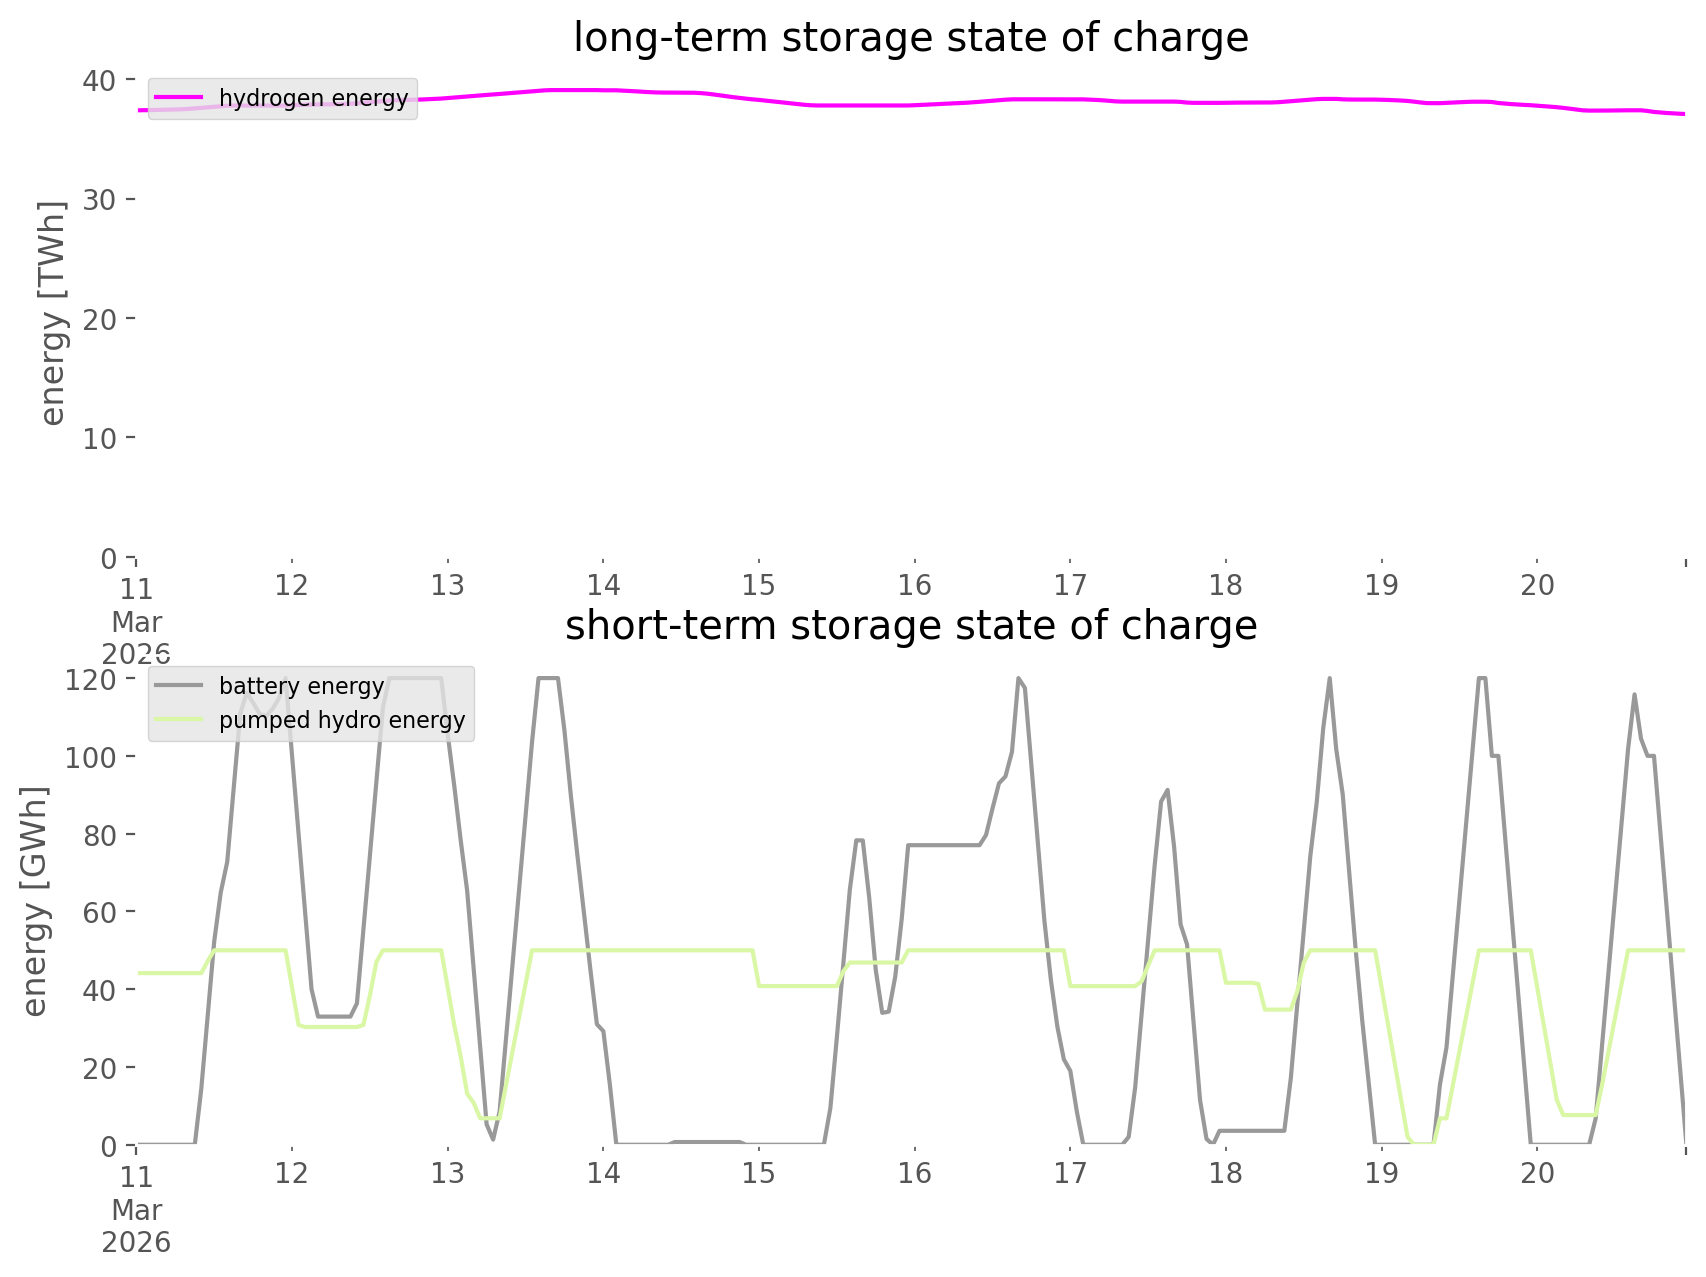Click the 10 tick on the TWh axis
1706x1277 pixels.
pyautogui.click(x=99, y=439)
